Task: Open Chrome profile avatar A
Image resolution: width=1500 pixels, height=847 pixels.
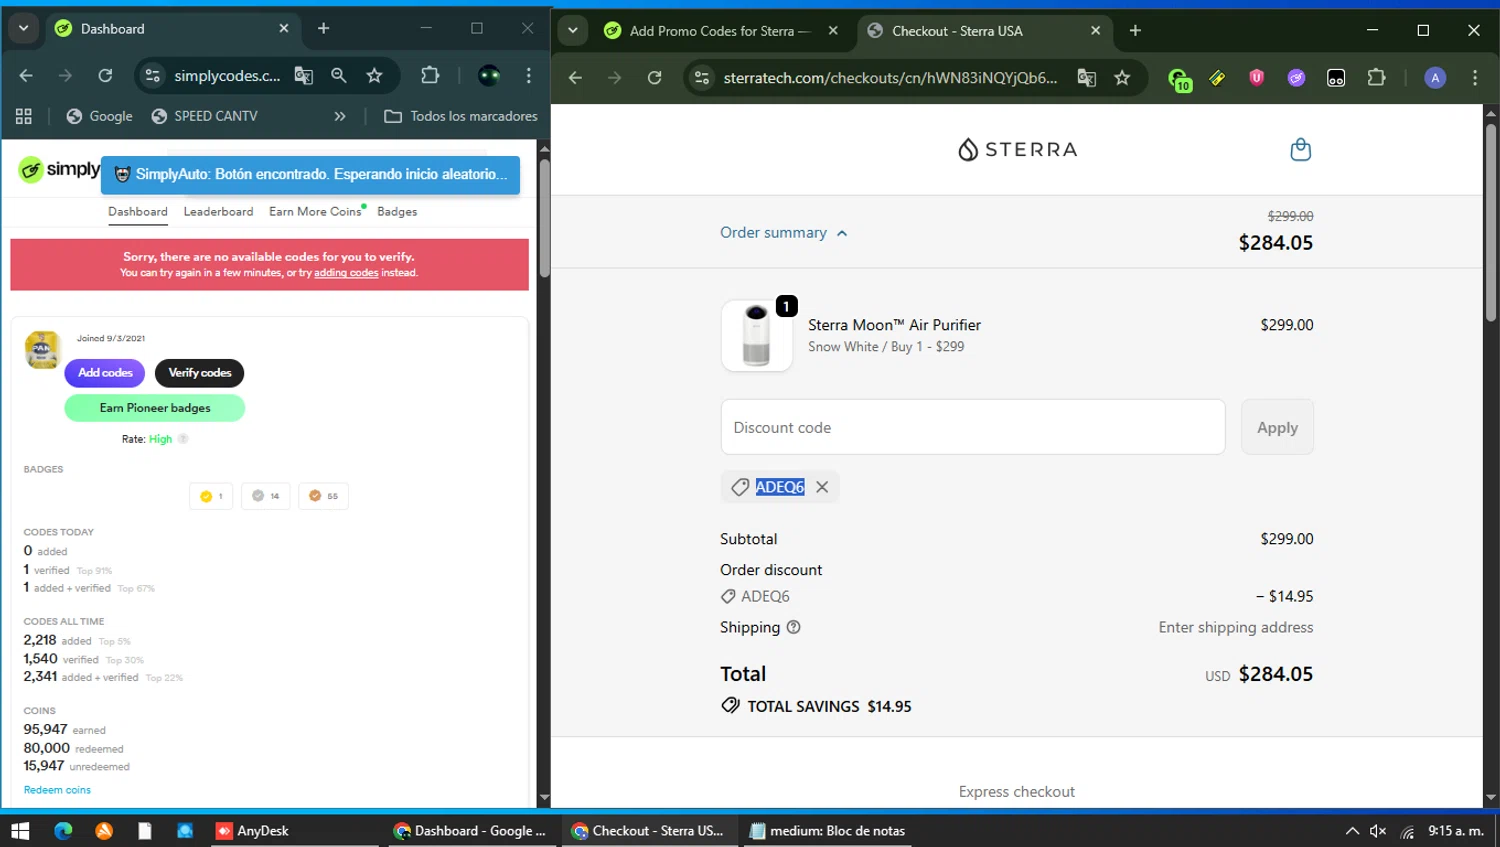Action: click(1435, 77)
